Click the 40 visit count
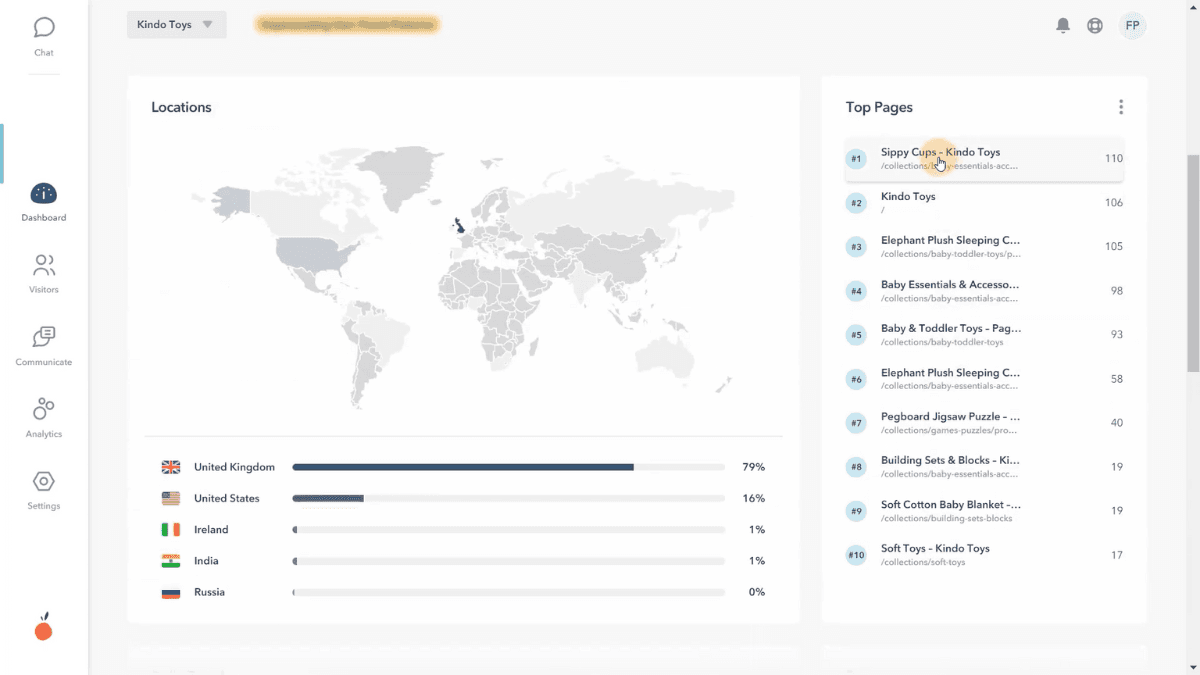 (x=1117, y=423)
